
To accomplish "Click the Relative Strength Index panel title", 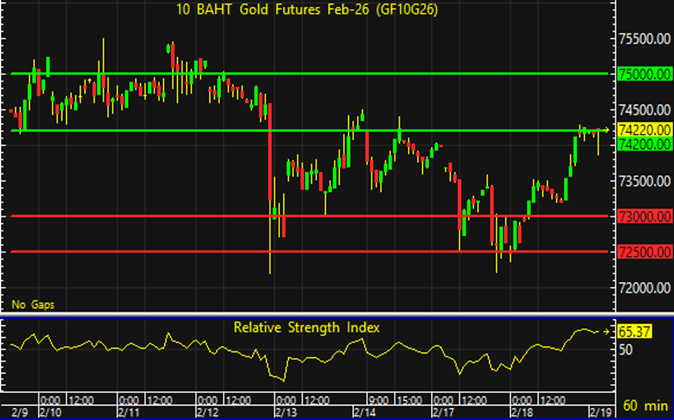I will (x=306, y=327).
